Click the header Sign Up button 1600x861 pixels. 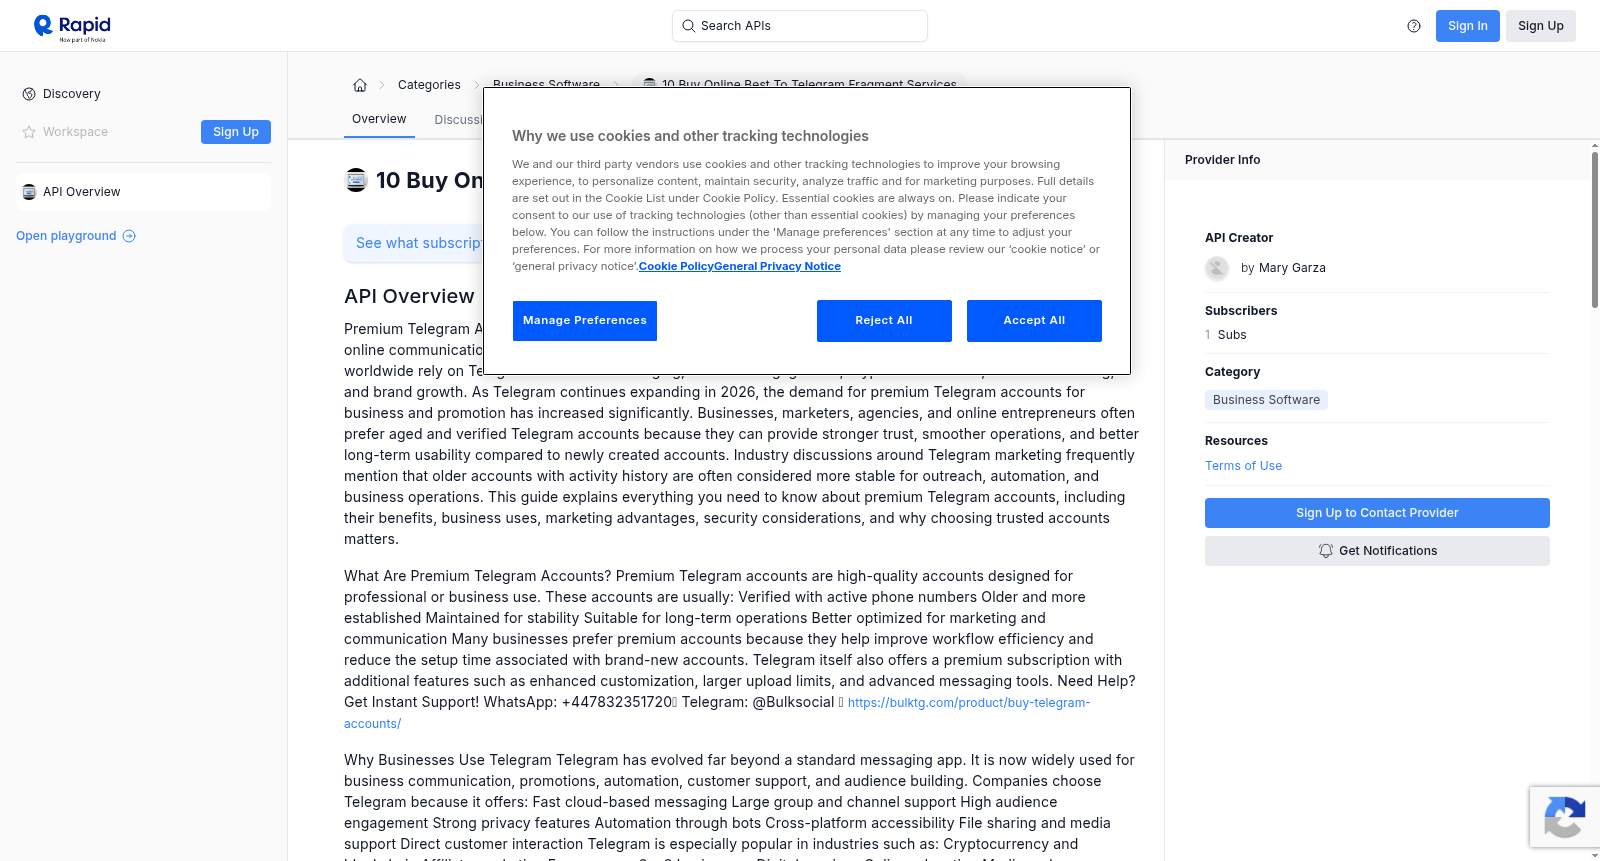[1540, 26]
